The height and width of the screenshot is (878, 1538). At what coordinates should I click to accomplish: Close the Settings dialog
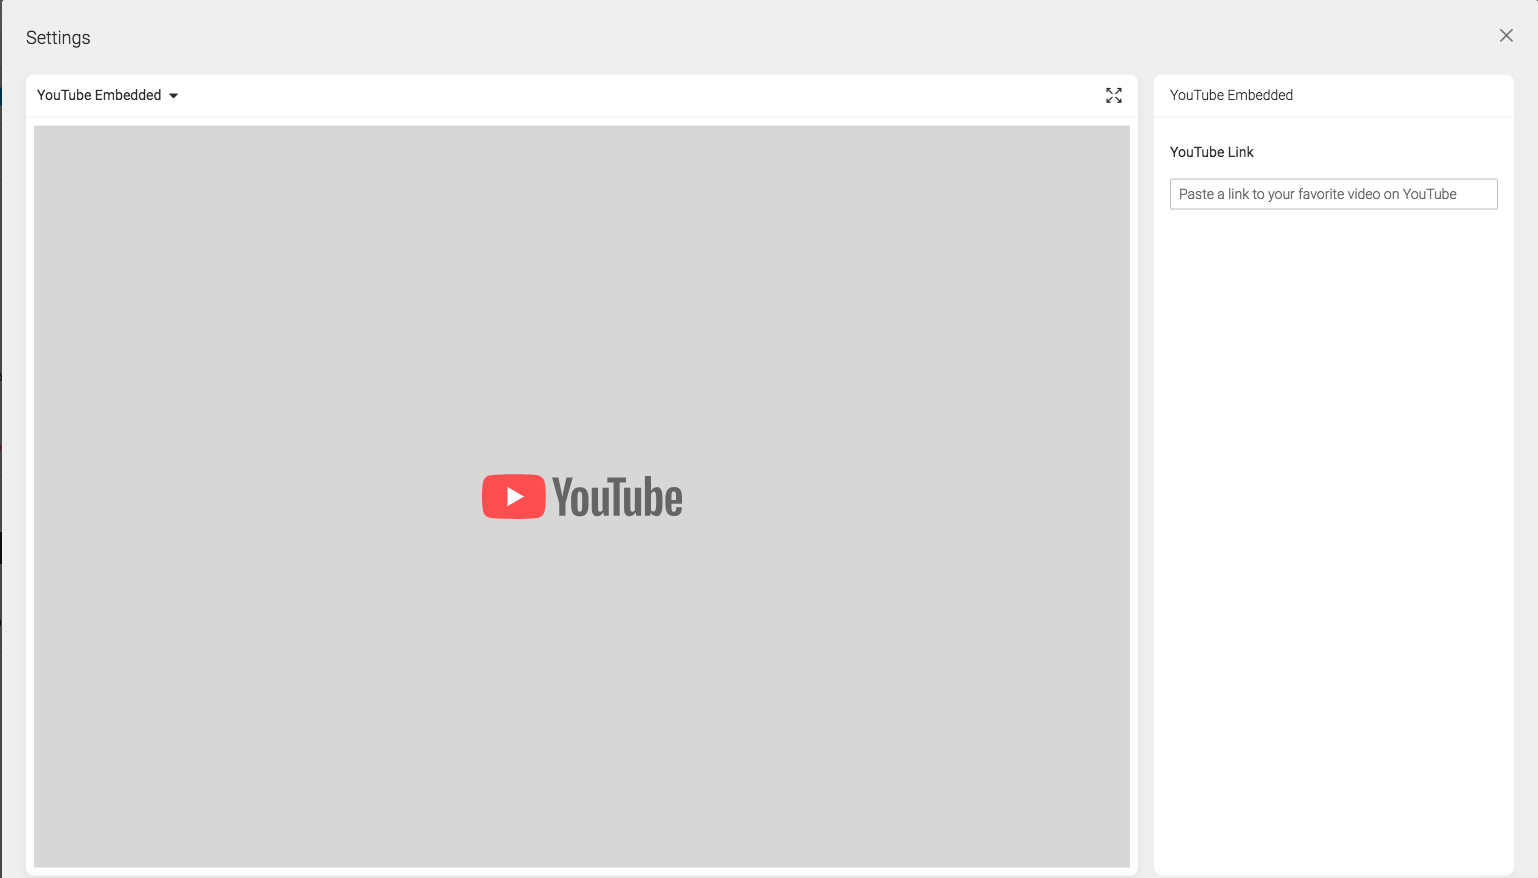tap(1506, 36)
